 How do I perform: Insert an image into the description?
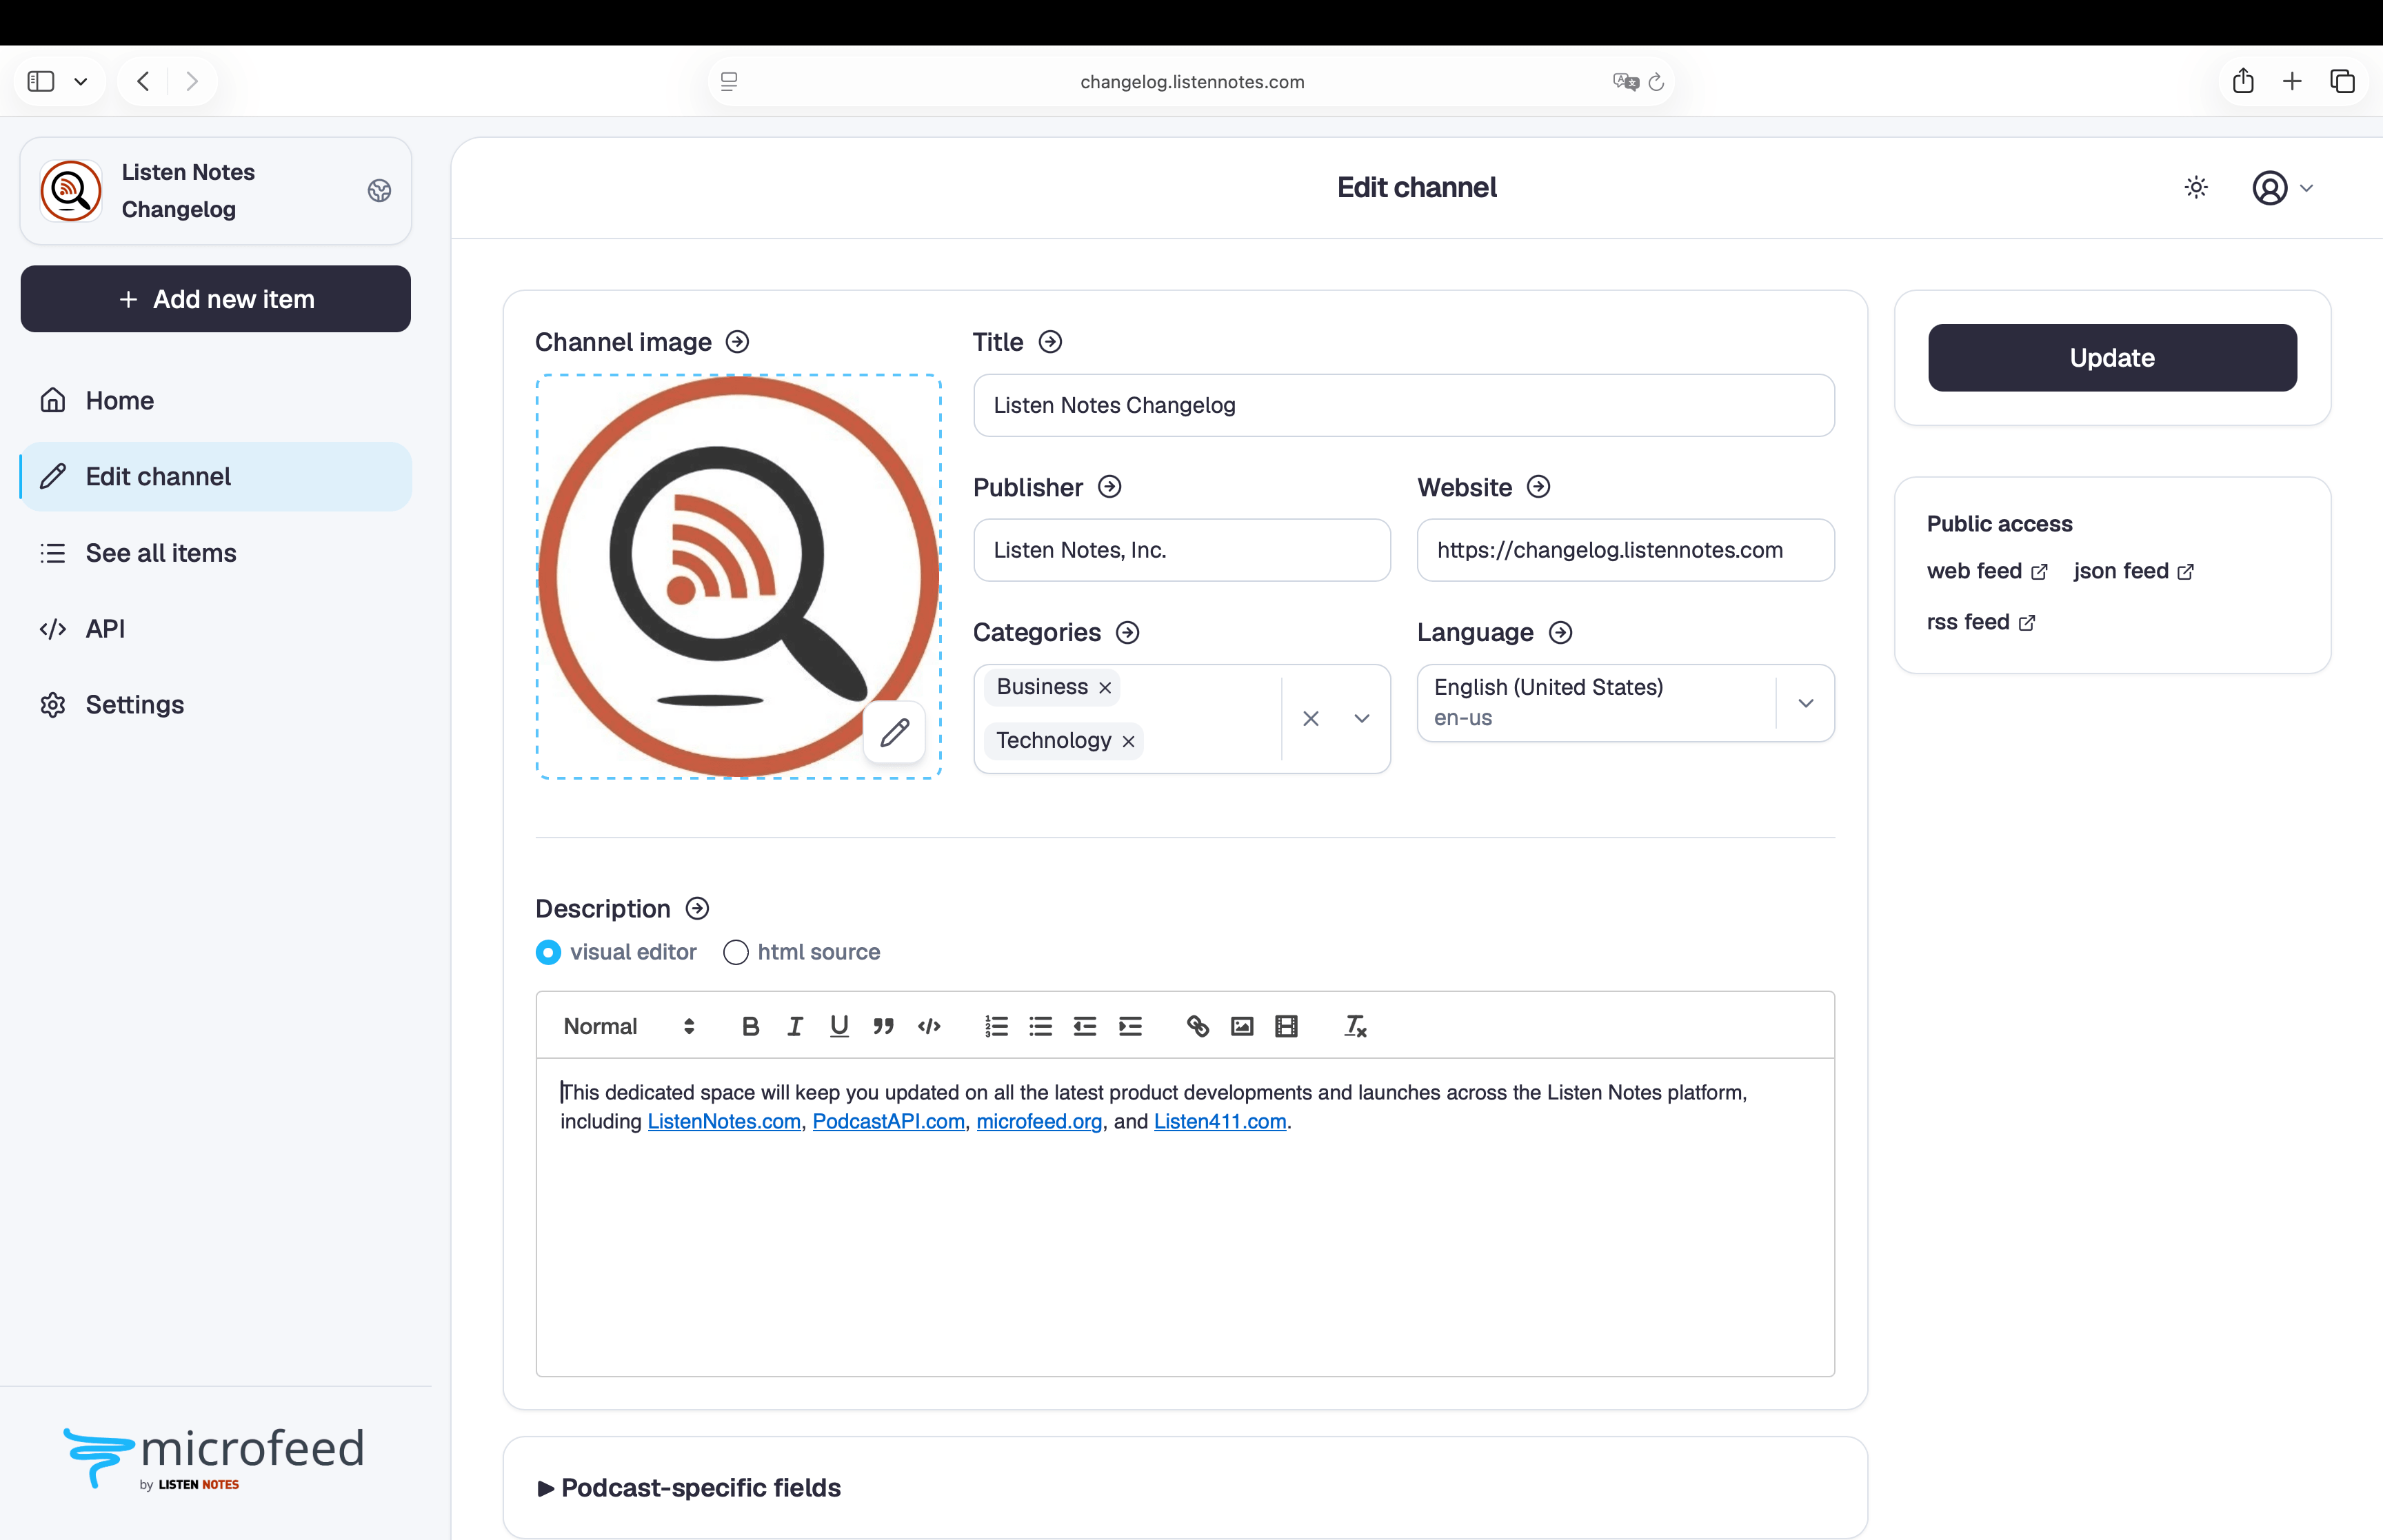point(1242,1026)
